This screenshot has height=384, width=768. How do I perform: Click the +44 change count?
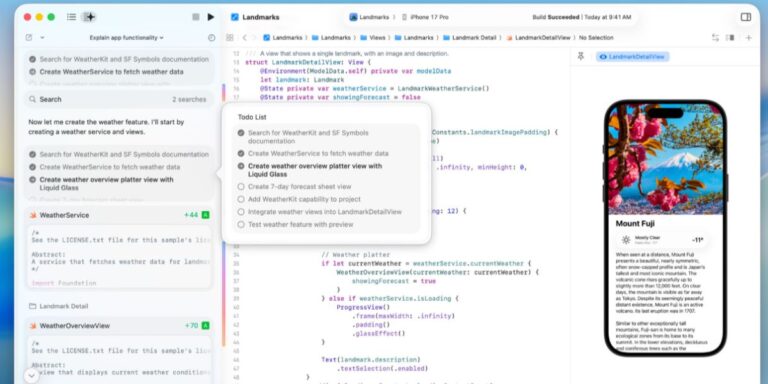point(191,215)
